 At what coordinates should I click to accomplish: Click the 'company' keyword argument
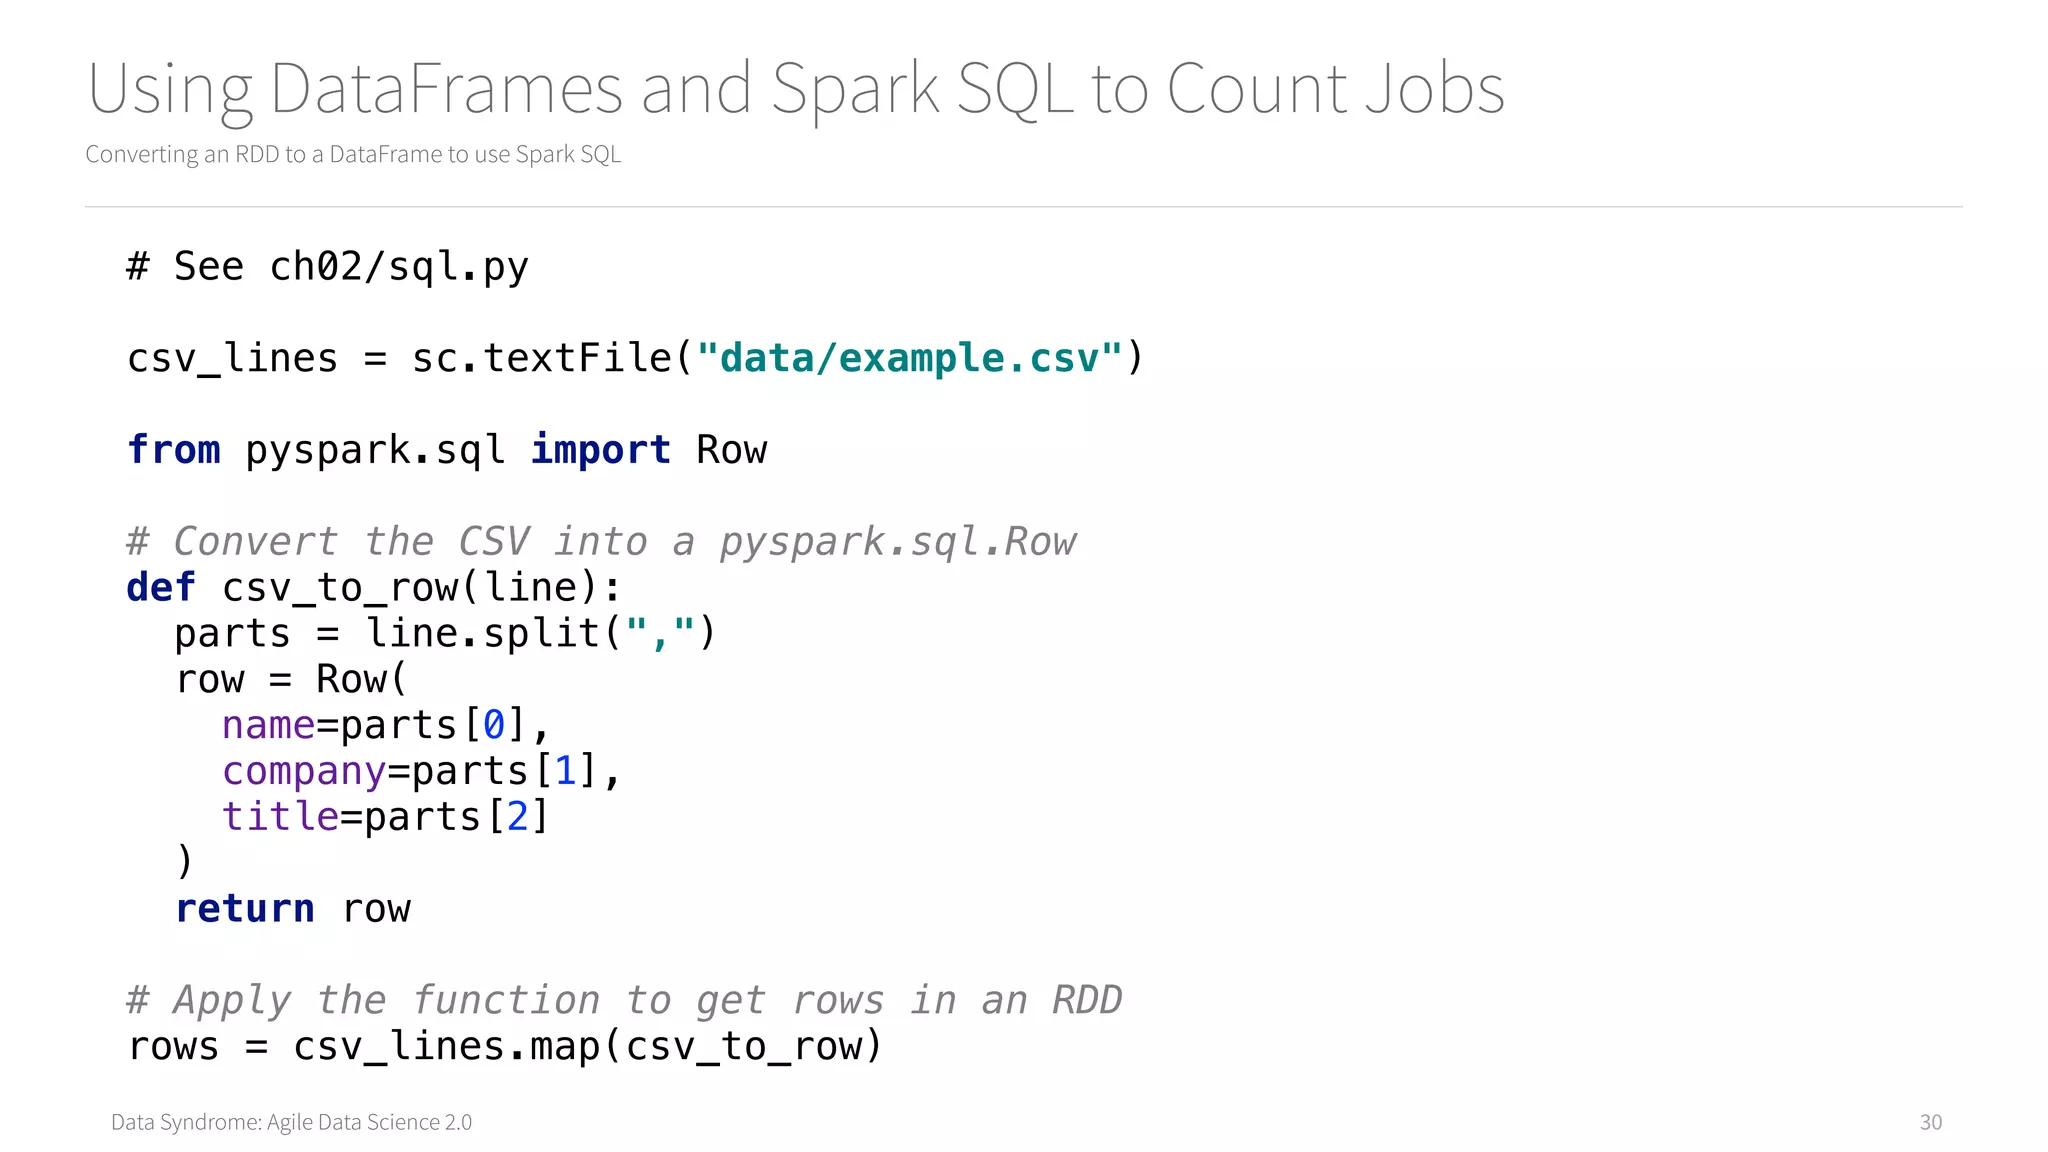303,772
